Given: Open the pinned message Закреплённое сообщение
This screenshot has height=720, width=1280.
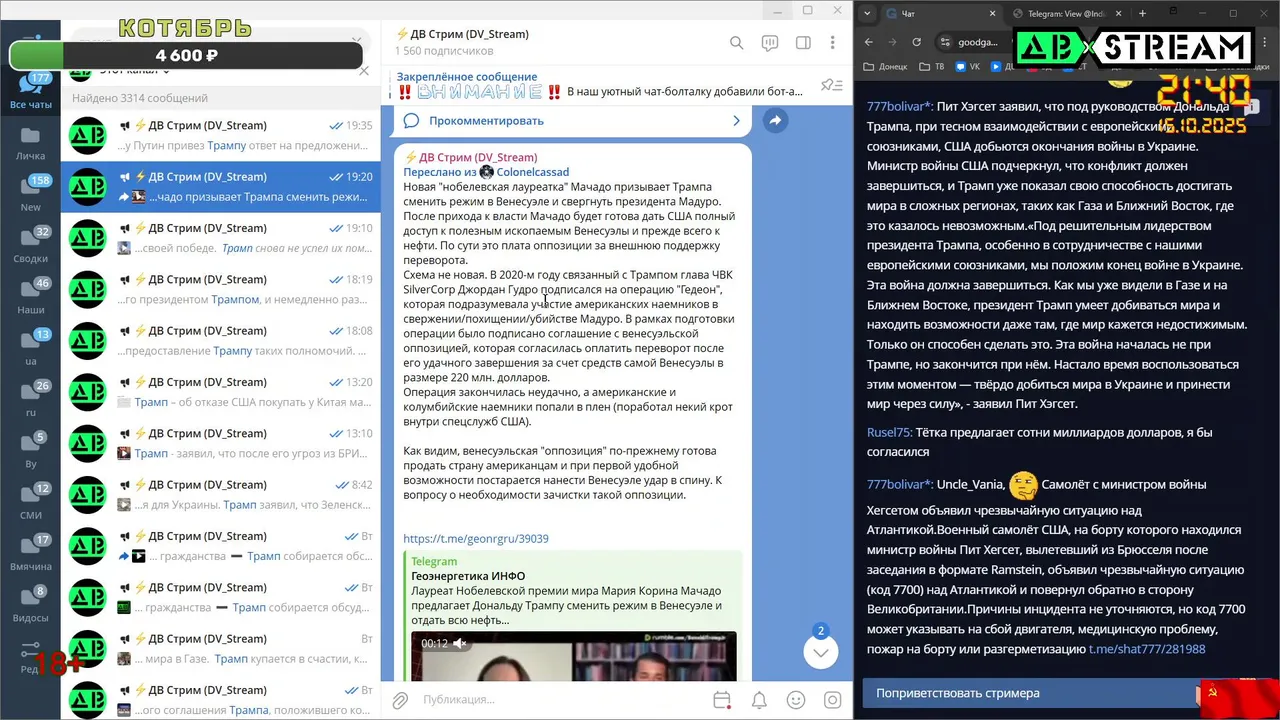Looking at the screenshot, I should pos(600,84).
